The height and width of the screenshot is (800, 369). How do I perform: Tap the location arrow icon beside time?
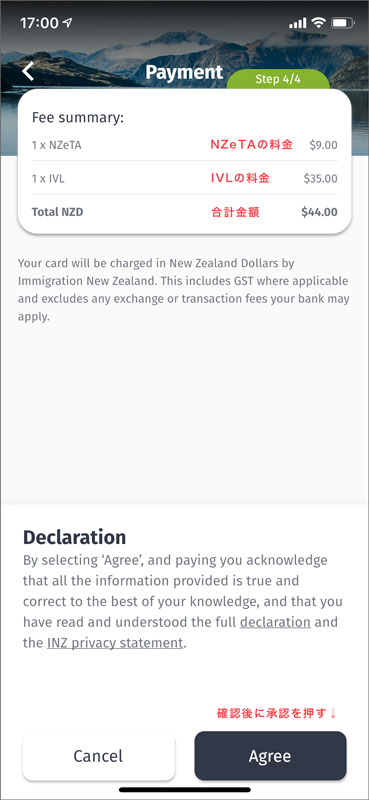(x=68, y=23)
